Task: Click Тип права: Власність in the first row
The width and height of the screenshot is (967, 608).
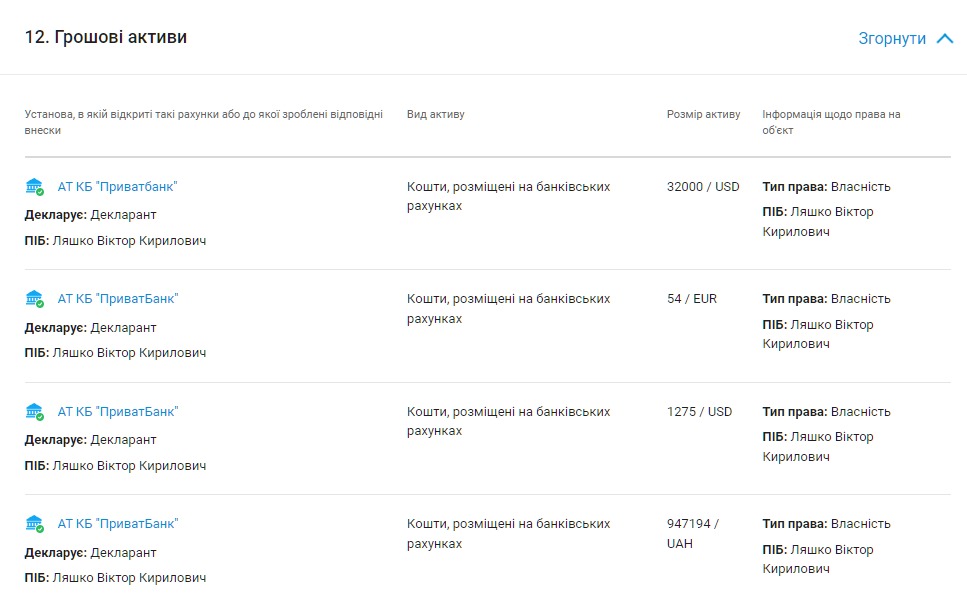Action: pyautogui.click(x=826, y=187)
